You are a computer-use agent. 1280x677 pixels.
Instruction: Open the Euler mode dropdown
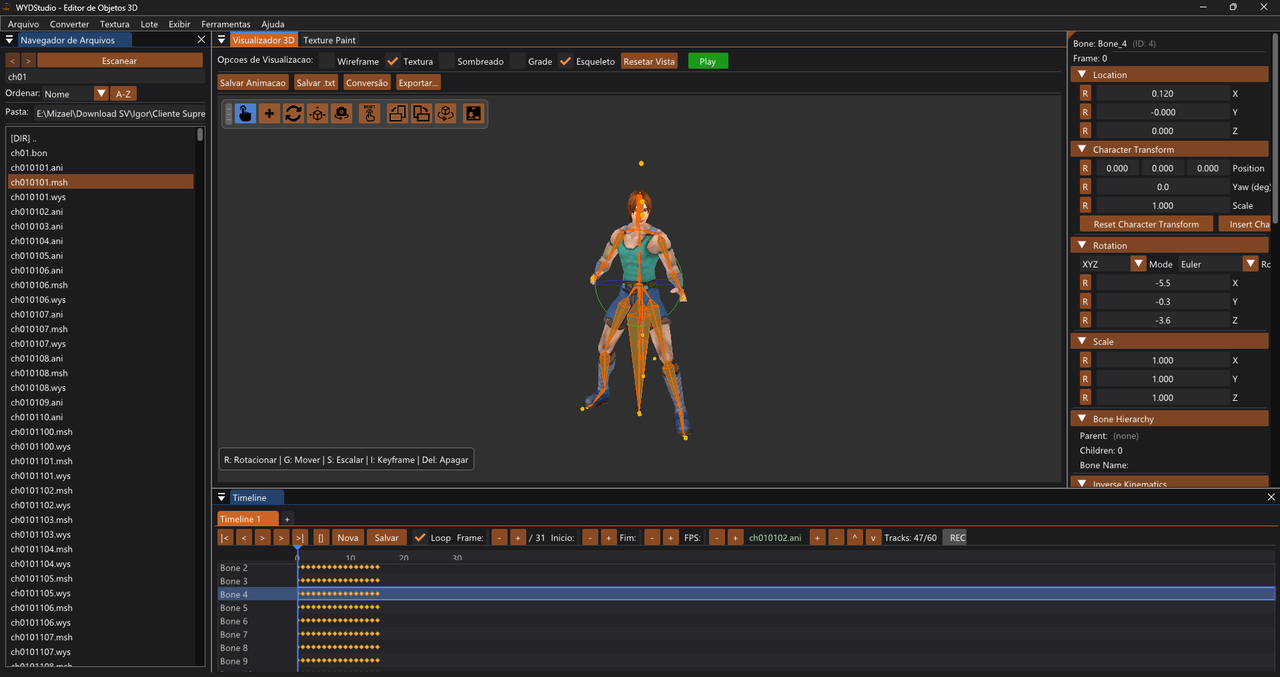tap(1250, 264)
